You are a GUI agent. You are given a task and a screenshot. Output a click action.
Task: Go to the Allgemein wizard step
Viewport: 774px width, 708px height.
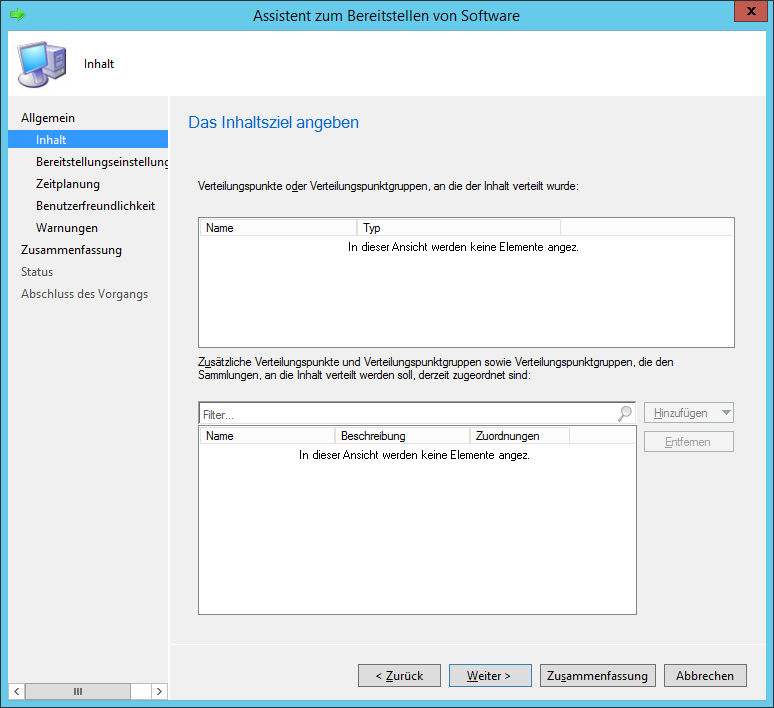coord(48,118)
